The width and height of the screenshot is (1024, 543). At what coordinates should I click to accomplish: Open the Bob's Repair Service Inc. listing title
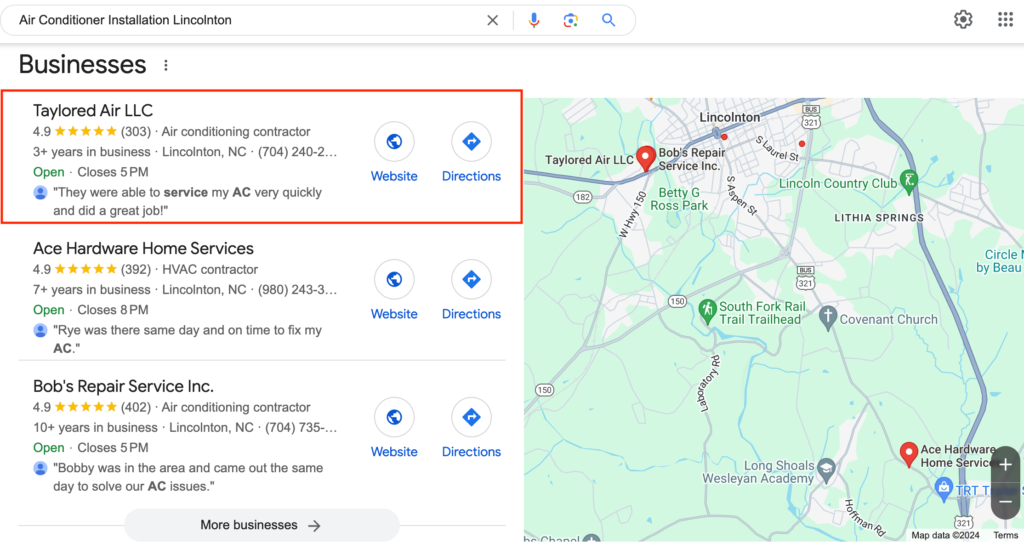123,386
